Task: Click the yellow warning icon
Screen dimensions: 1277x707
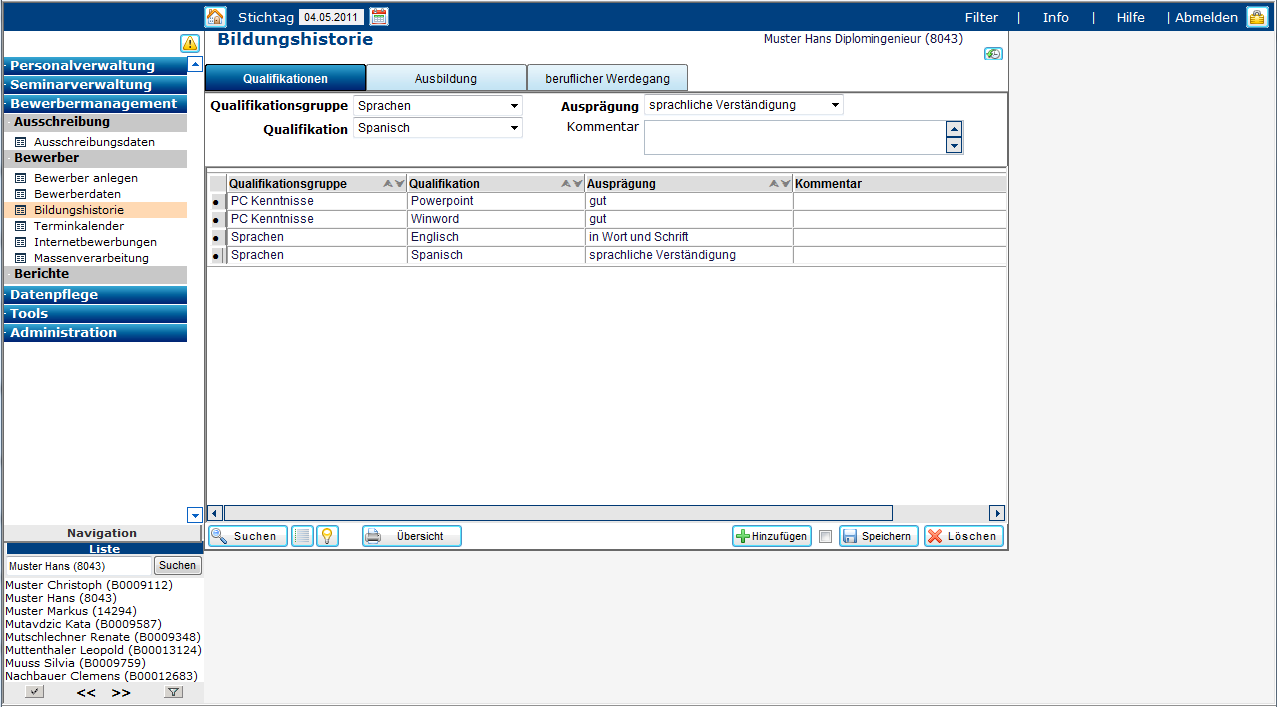Action: pos(190,43)
